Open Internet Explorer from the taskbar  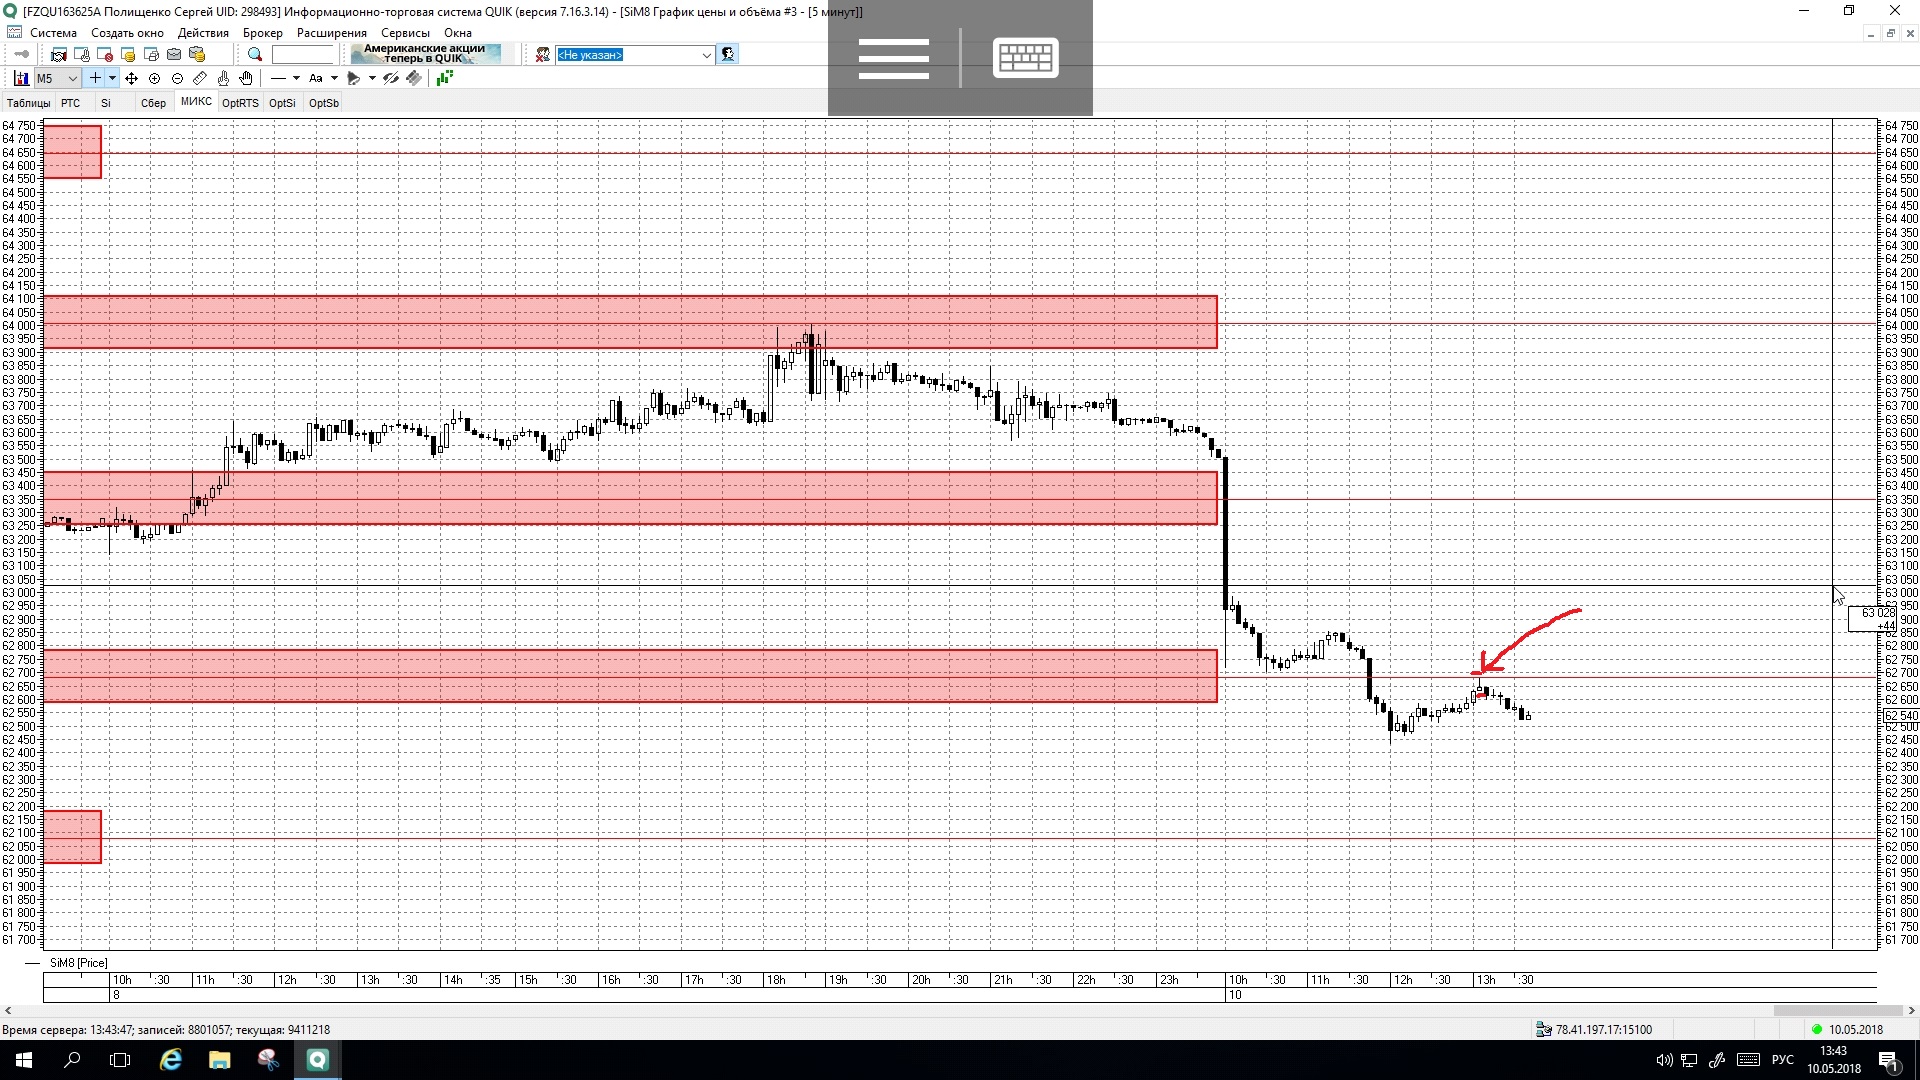171,1060
